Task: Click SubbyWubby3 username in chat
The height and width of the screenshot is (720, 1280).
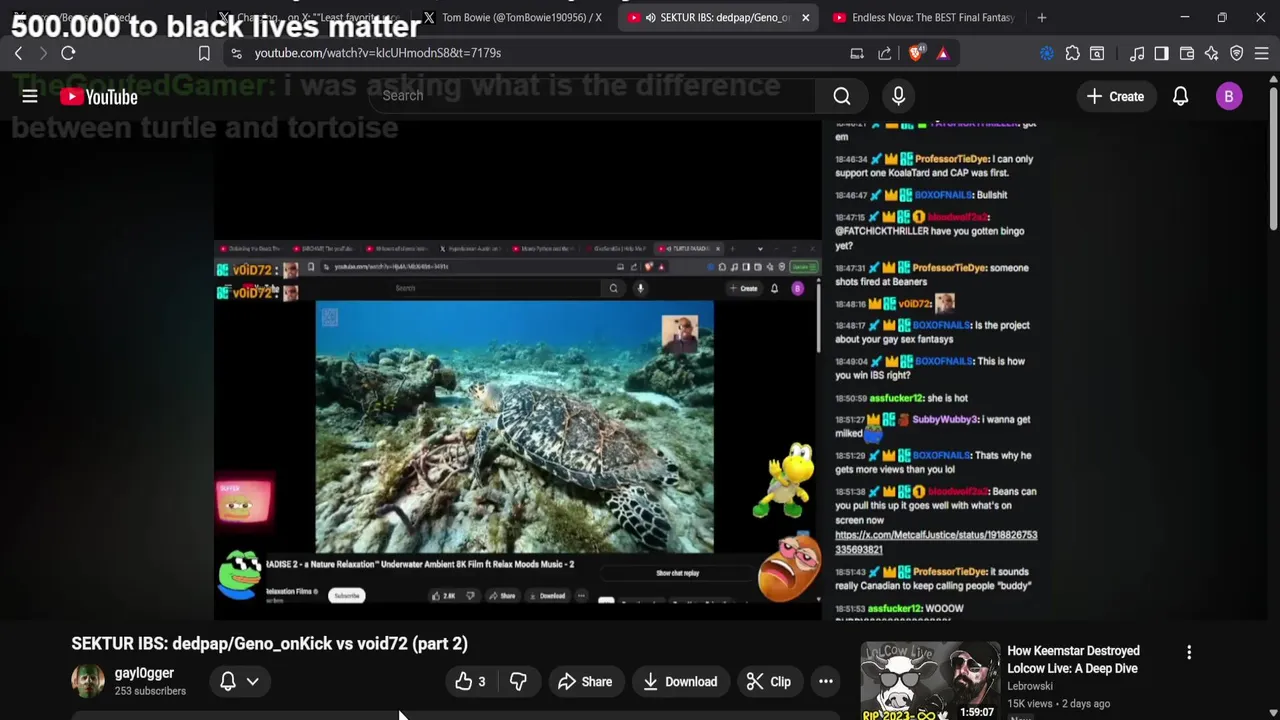Action: [x=948, y=420]
